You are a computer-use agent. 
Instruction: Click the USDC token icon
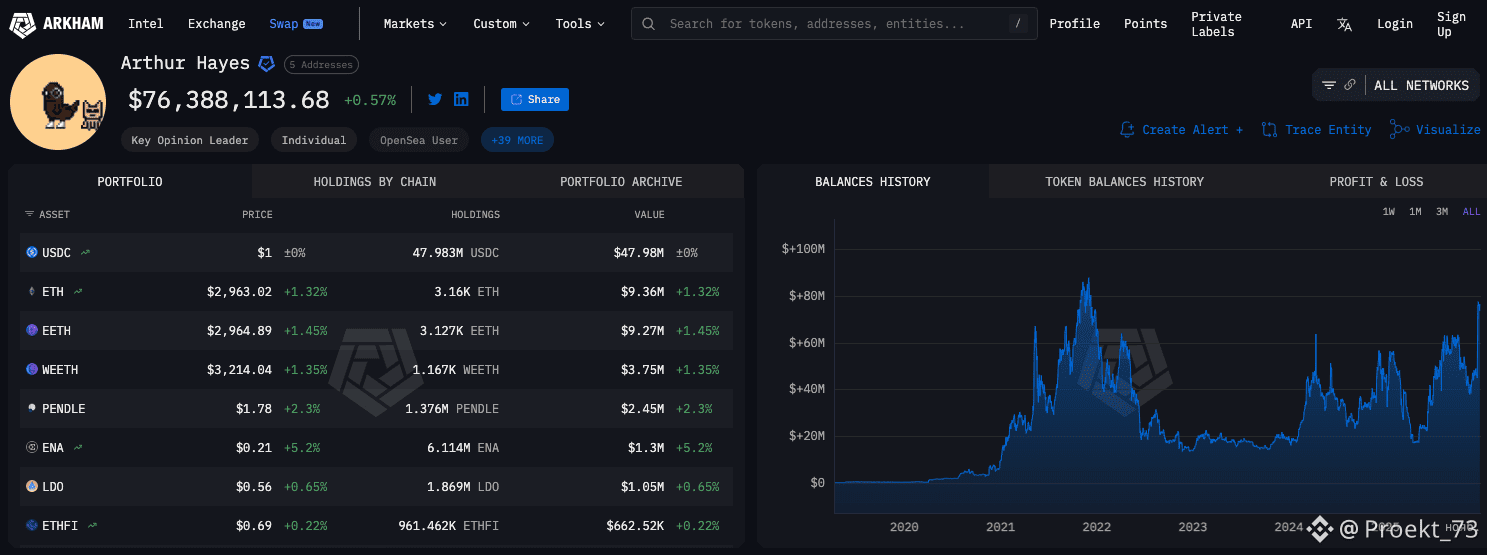coord(32,253)
